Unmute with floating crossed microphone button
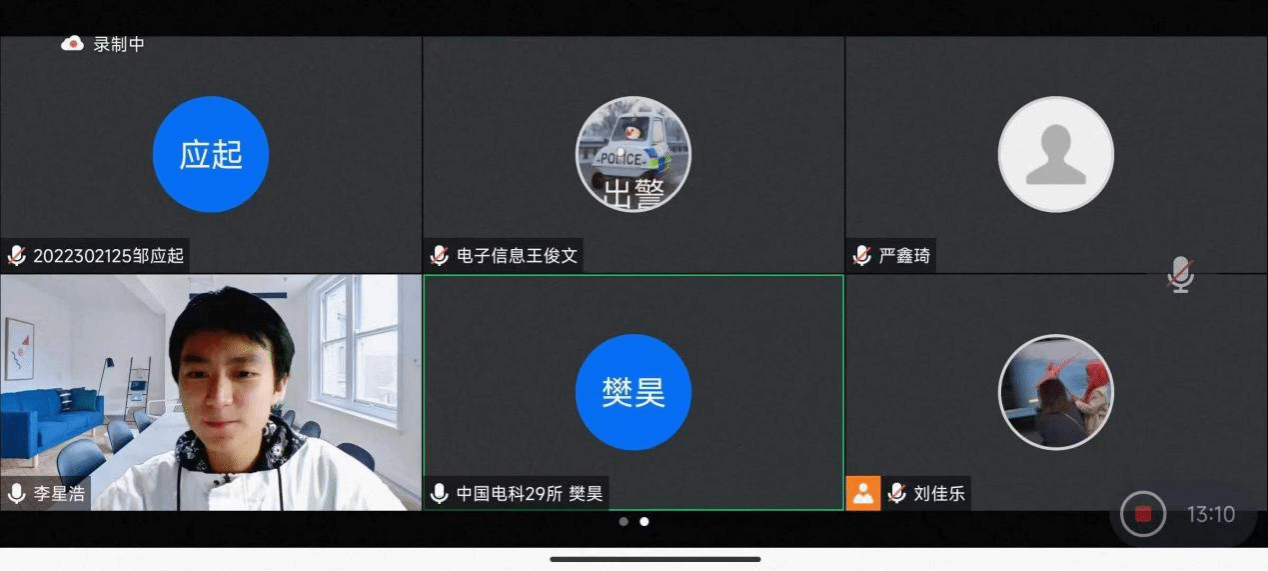This screenshot has width=1268, height=571. [1181, 274]
